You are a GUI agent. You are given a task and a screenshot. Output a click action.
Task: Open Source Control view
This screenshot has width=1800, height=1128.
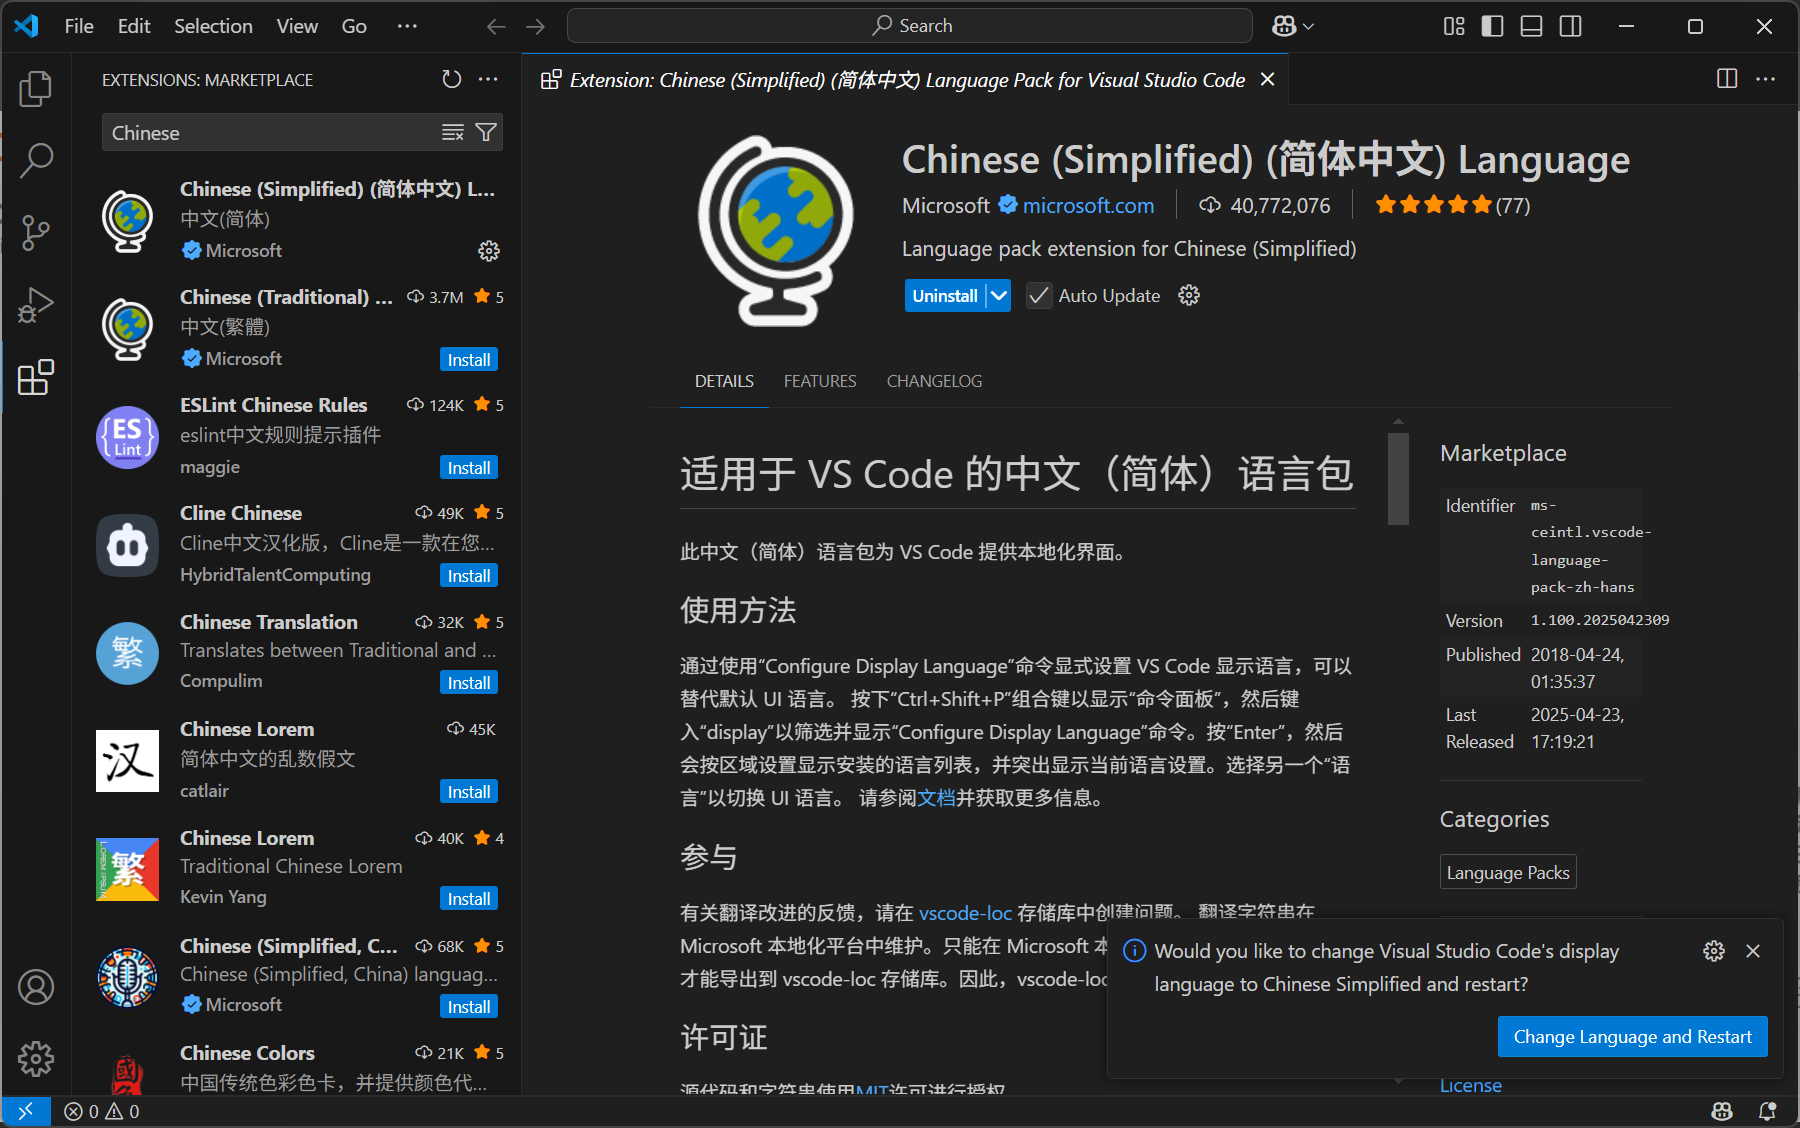pos(36,232)
